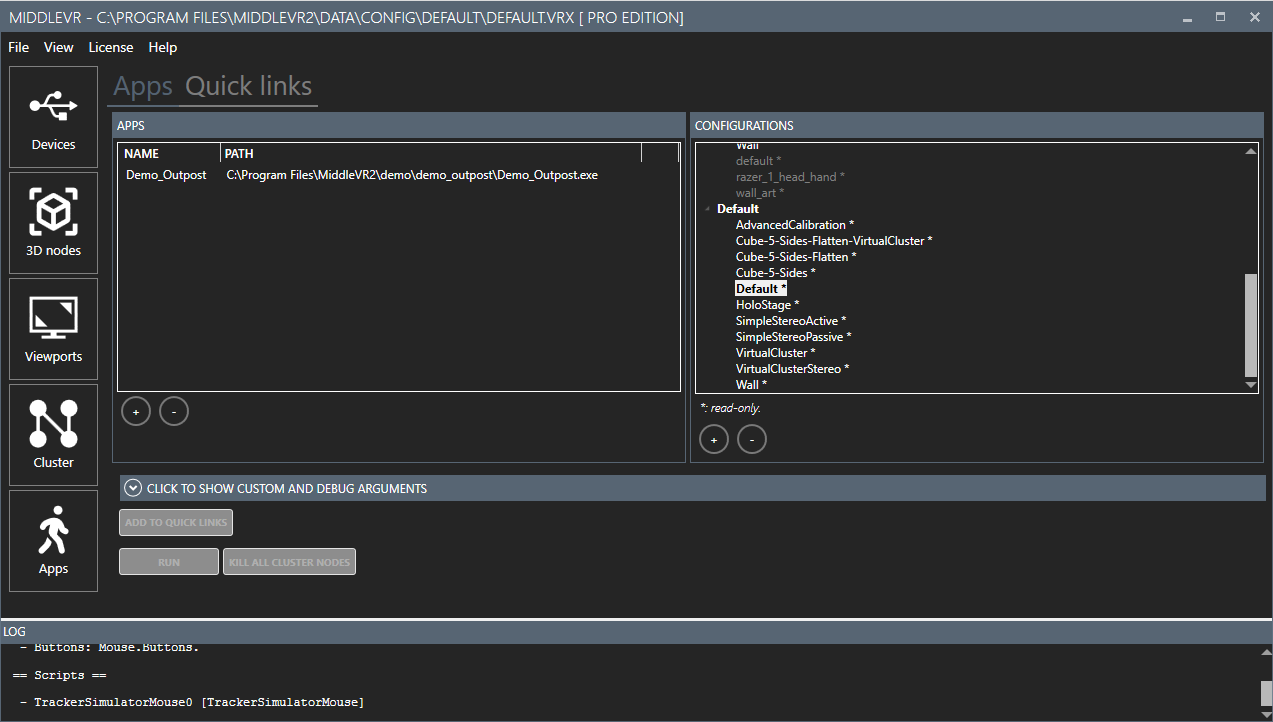This screenshot has width=1273, height=722.
Task: Select lowercase default grayed configuration
Action: click(x=758, y=161)
